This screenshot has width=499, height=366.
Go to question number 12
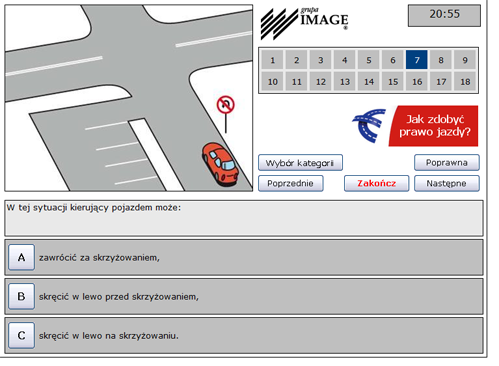[320, 81]
